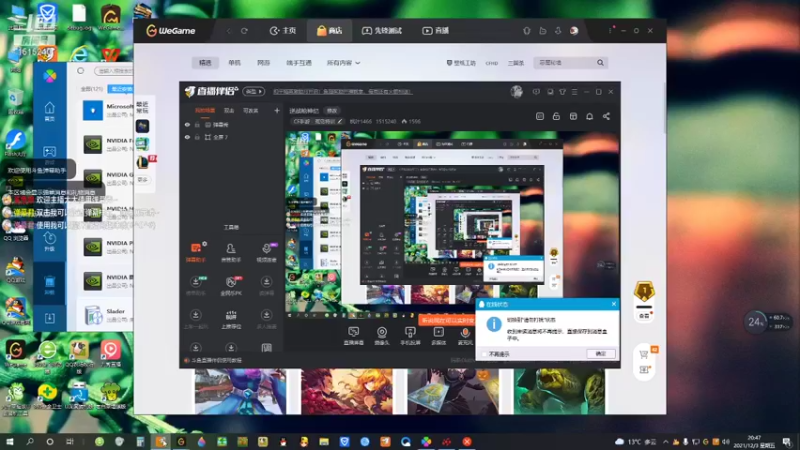This screenshot has width=800, height=450.
Task: Open the turtle monster game thumbnail
Action: [x=559, y=391]
